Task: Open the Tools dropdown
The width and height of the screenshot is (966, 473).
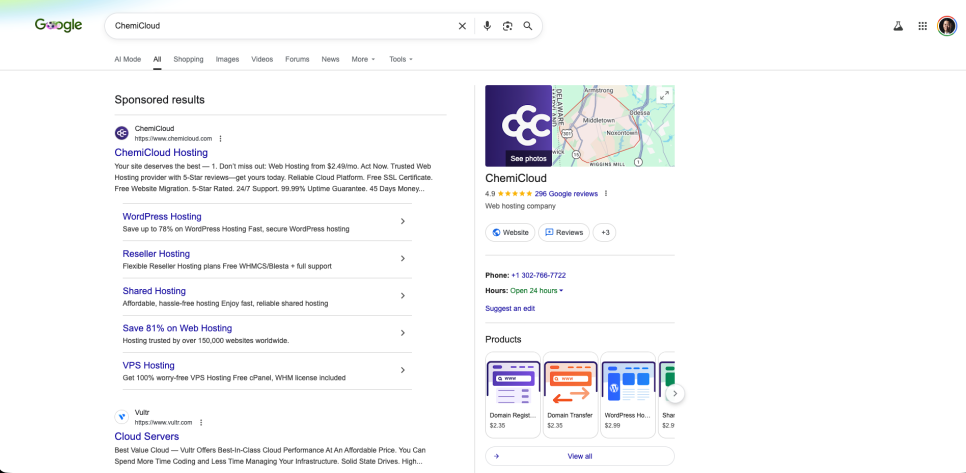Action: point(401,59)
